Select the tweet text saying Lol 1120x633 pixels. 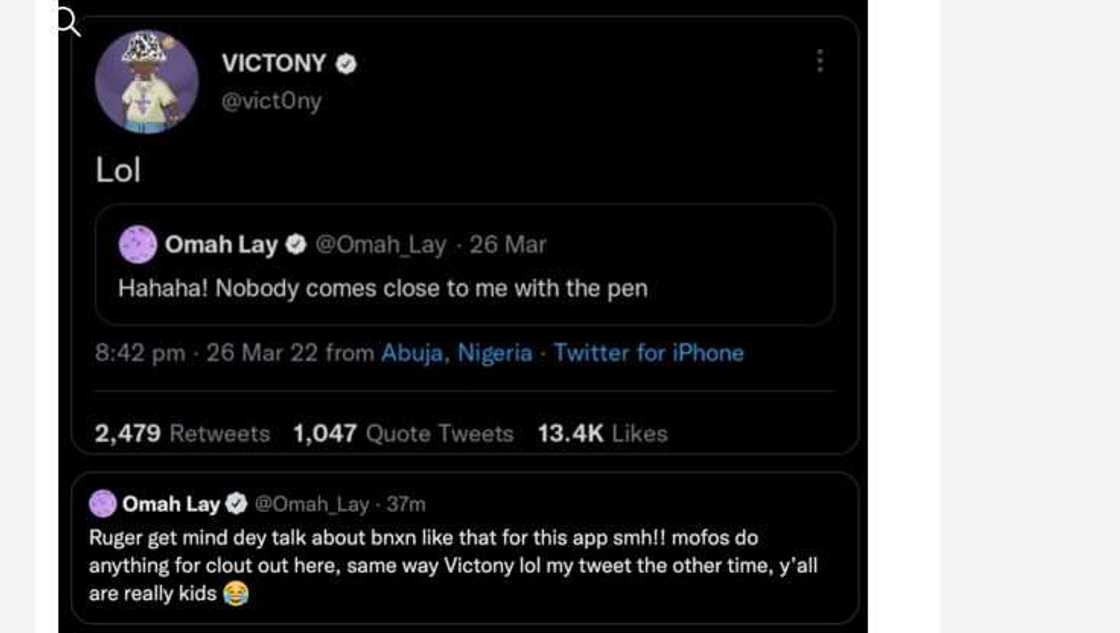[117, 169]
